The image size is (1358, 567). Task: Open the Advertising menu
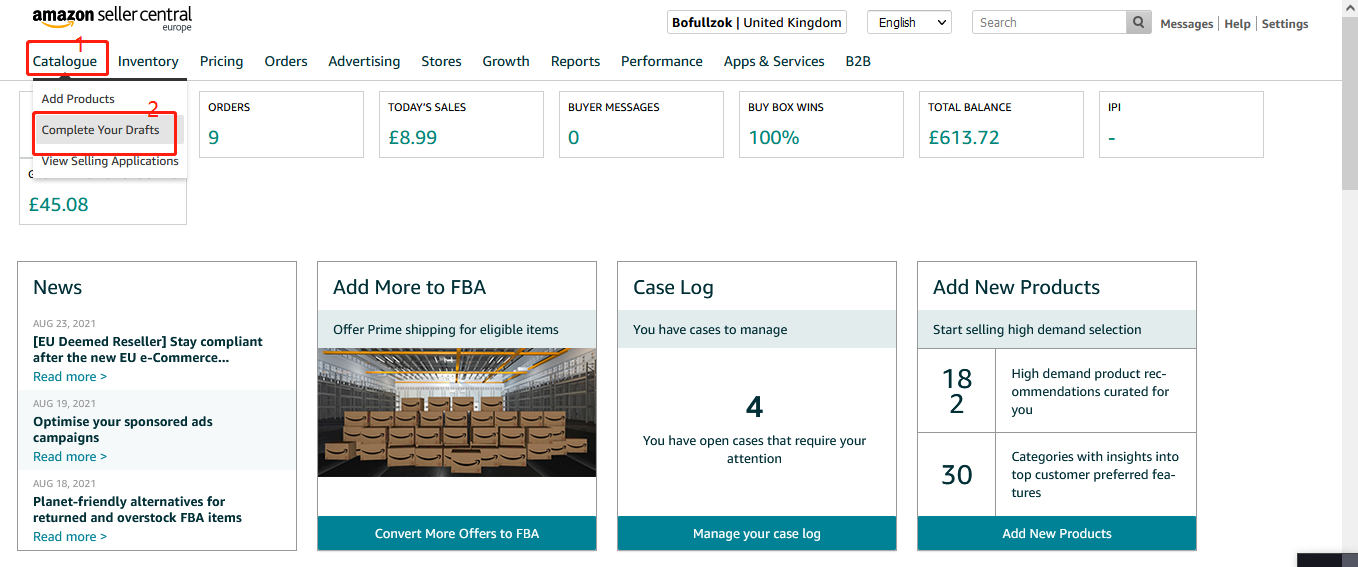(364, 61)
